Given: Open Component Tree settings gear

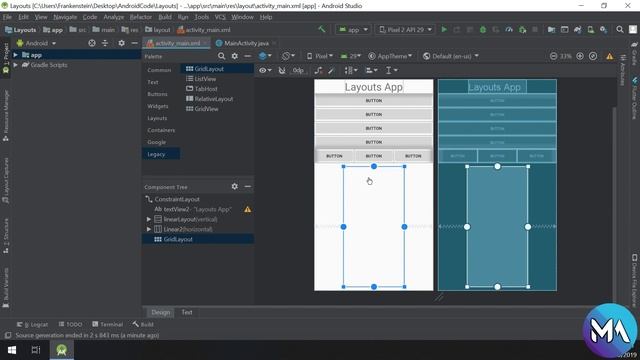Looking at the screenshot, I should 234,186.
